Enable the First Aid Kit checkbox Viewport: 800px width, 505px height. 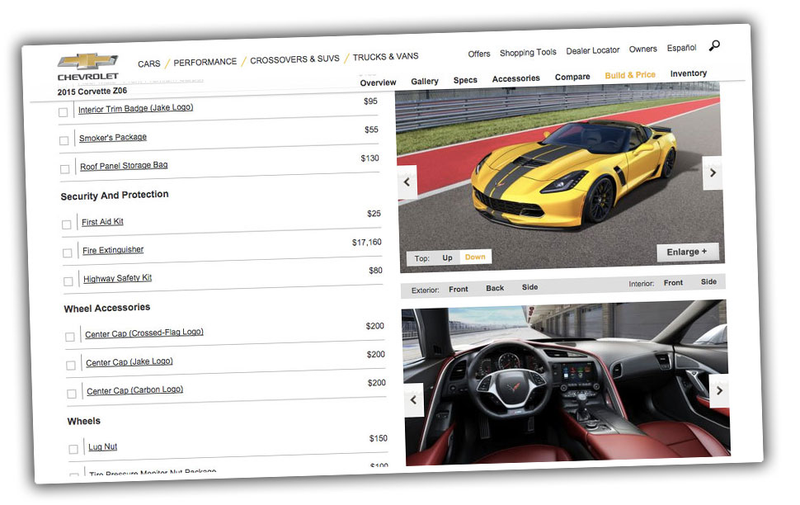(67, 224)
